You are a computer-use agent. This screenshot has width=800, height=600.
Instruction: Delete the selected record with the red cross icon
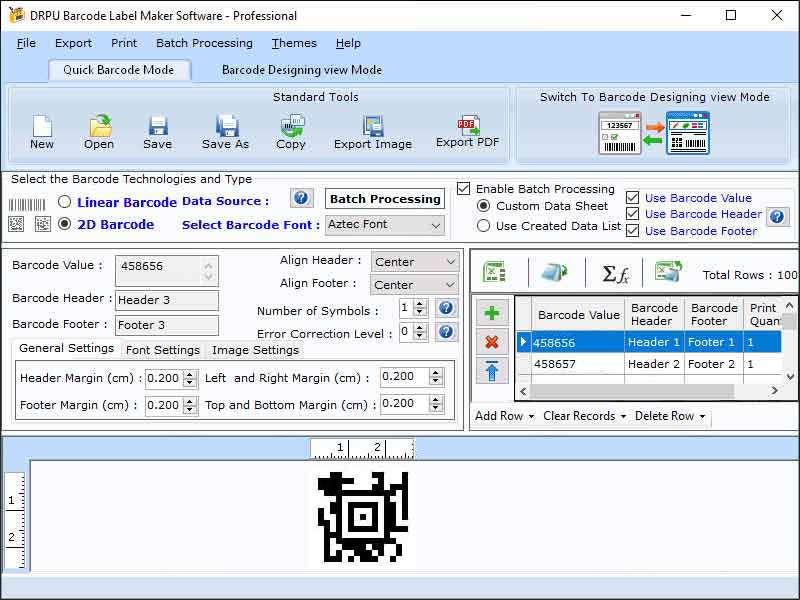(x=491, y=339)
